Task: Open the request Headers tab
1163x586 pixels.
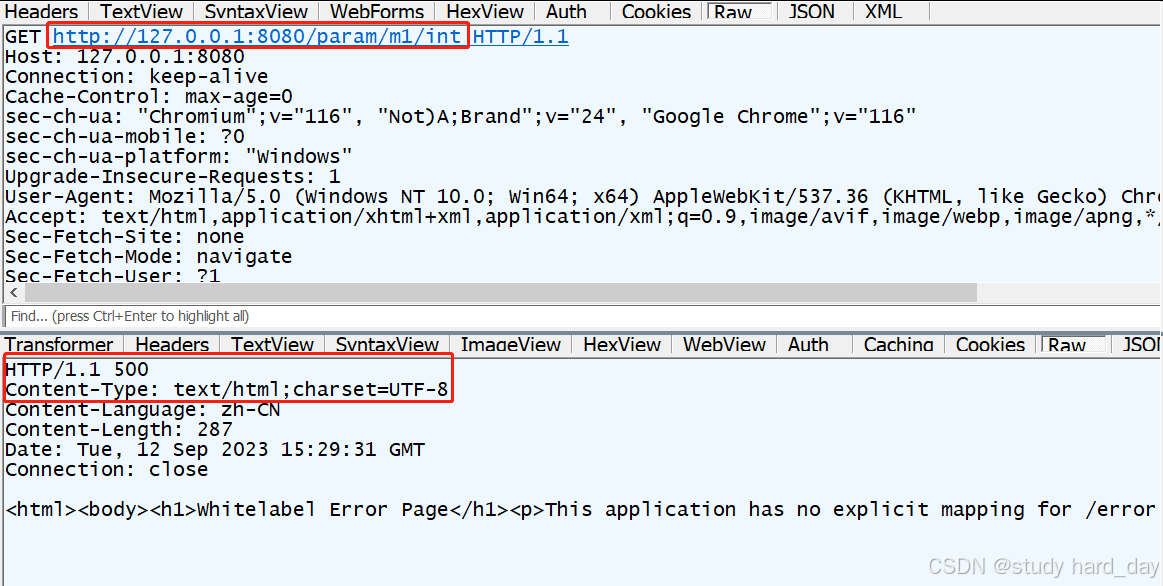Action: click(x=42, y=12)
